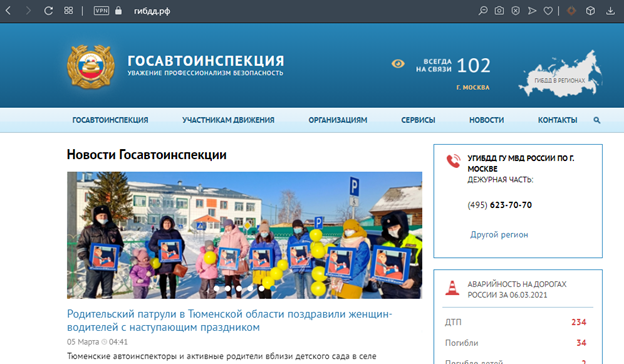Click the (495) 623-70-70 phone number
Screen dimensions: 624x364
(499, 205)
